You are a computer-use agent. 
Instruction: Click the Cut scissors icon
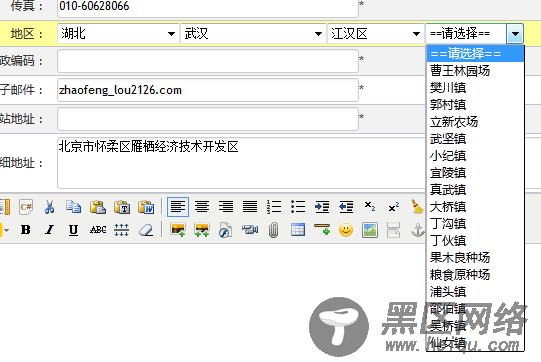pos(50,207)
